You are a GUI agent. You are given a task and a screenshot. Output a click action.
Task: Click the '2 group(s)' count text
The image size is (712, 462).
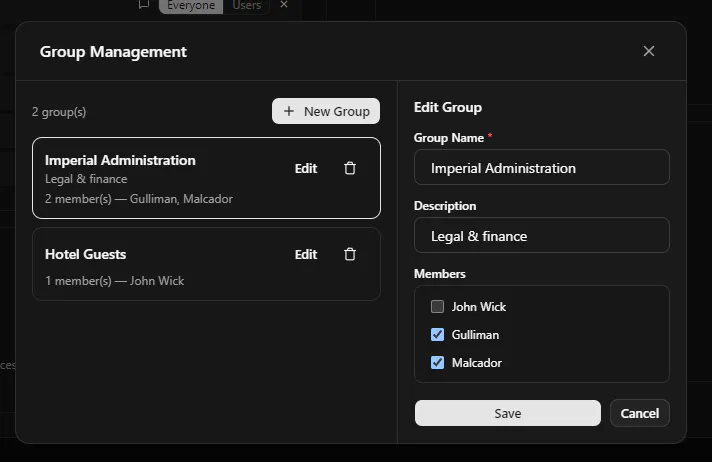(x=59, y=112)
